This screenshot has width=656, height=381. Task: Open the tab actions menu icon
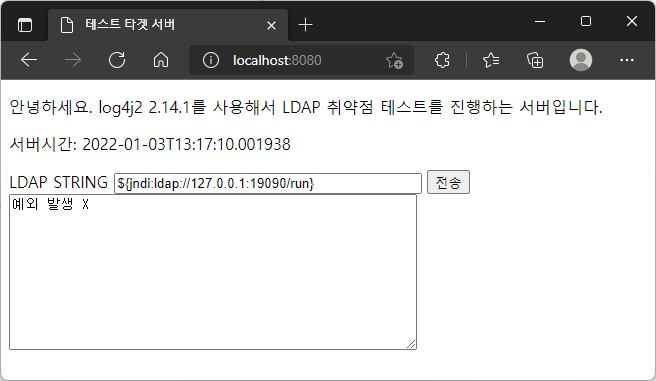coord(25,25)
